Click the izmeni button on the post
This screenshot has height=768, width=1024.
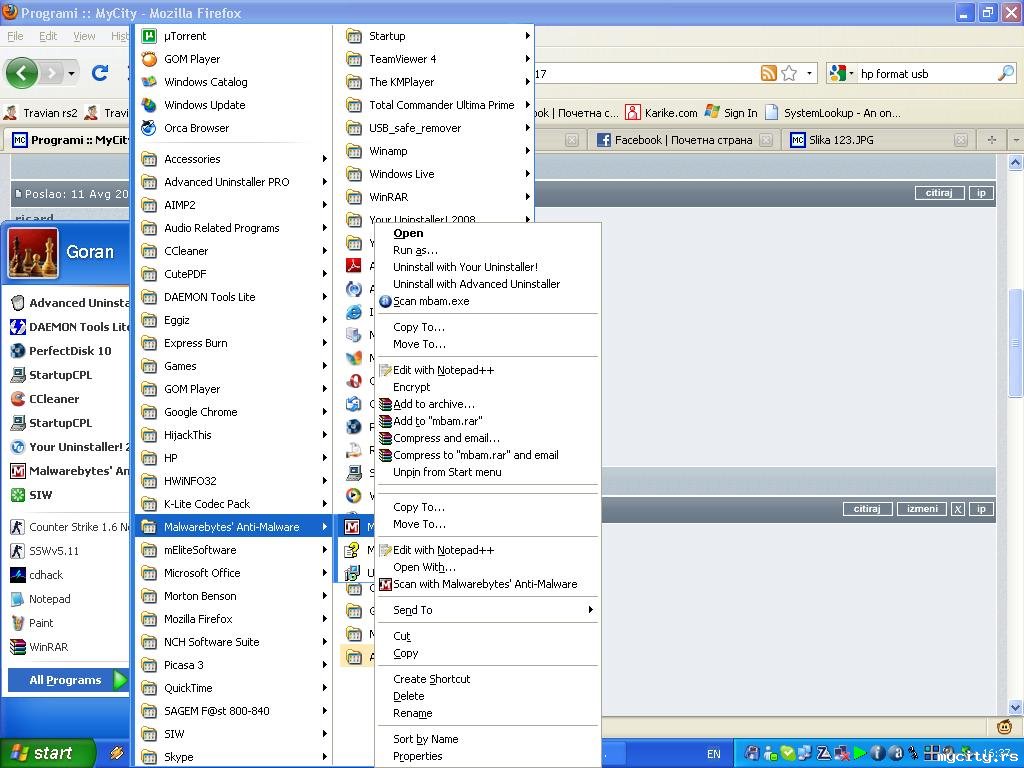(x=921, y=509)
